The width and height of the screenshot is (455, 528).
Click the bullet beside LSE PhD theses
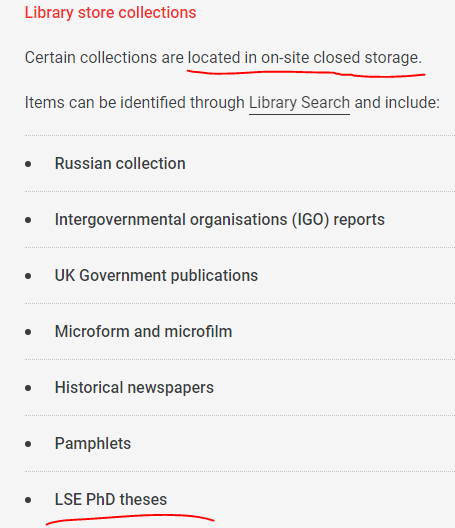(28, 500)
